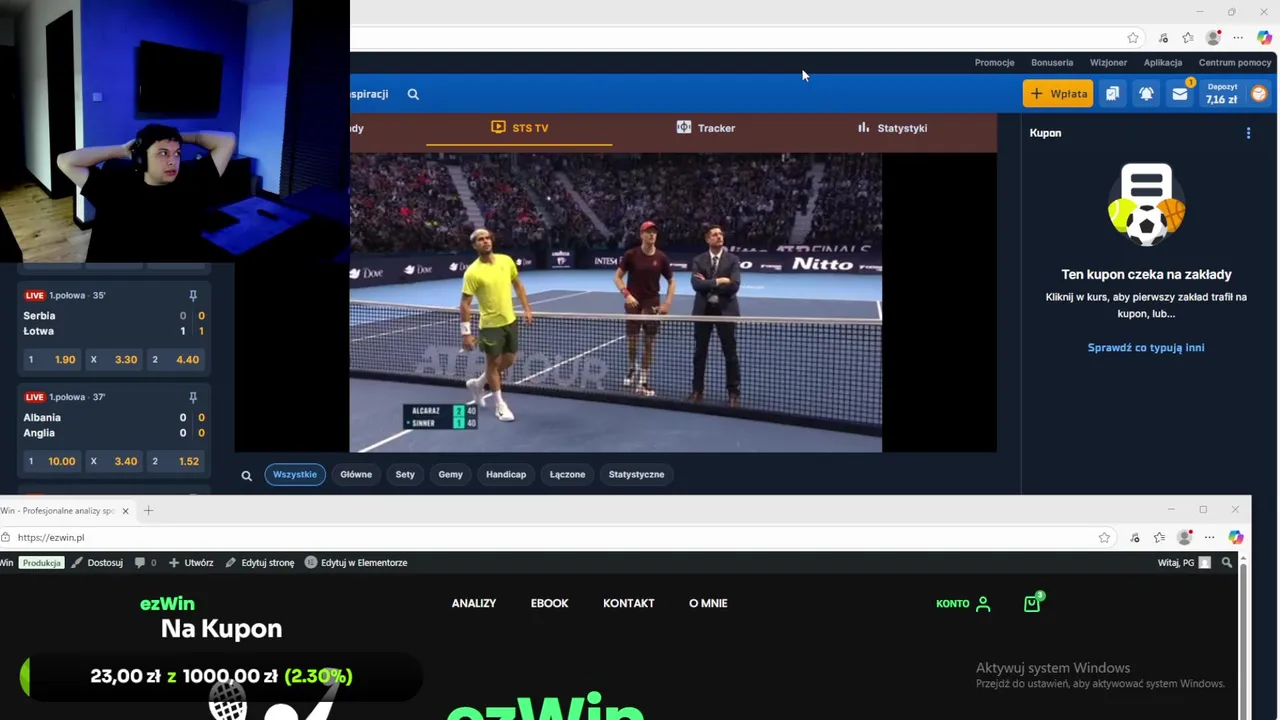Click Sprawdź co typują inni link

point(1146,348)
